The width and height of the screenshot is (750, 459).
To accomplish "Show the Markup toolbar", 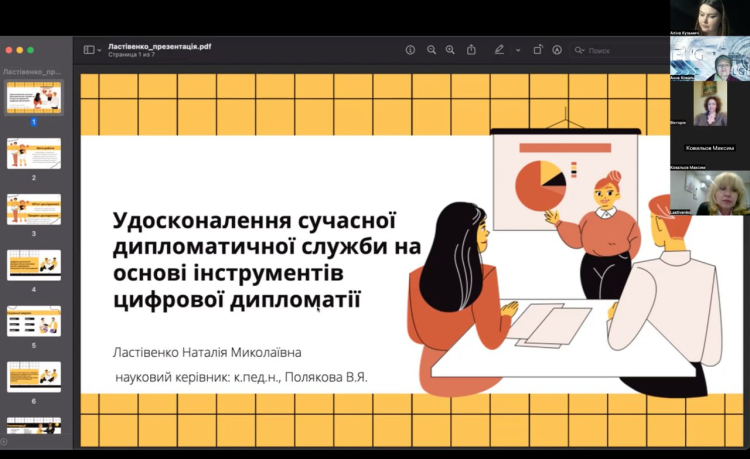I will pyautogui.click(x=556, y=50).
